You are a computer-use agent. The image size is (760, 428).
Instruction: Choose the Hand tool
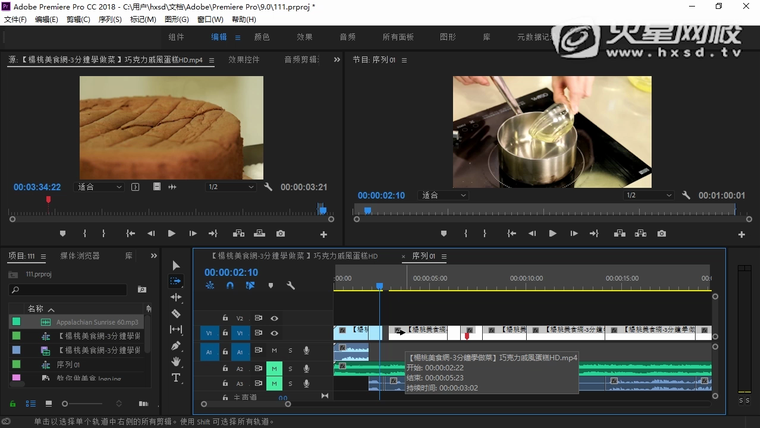[x=176, y=362]
